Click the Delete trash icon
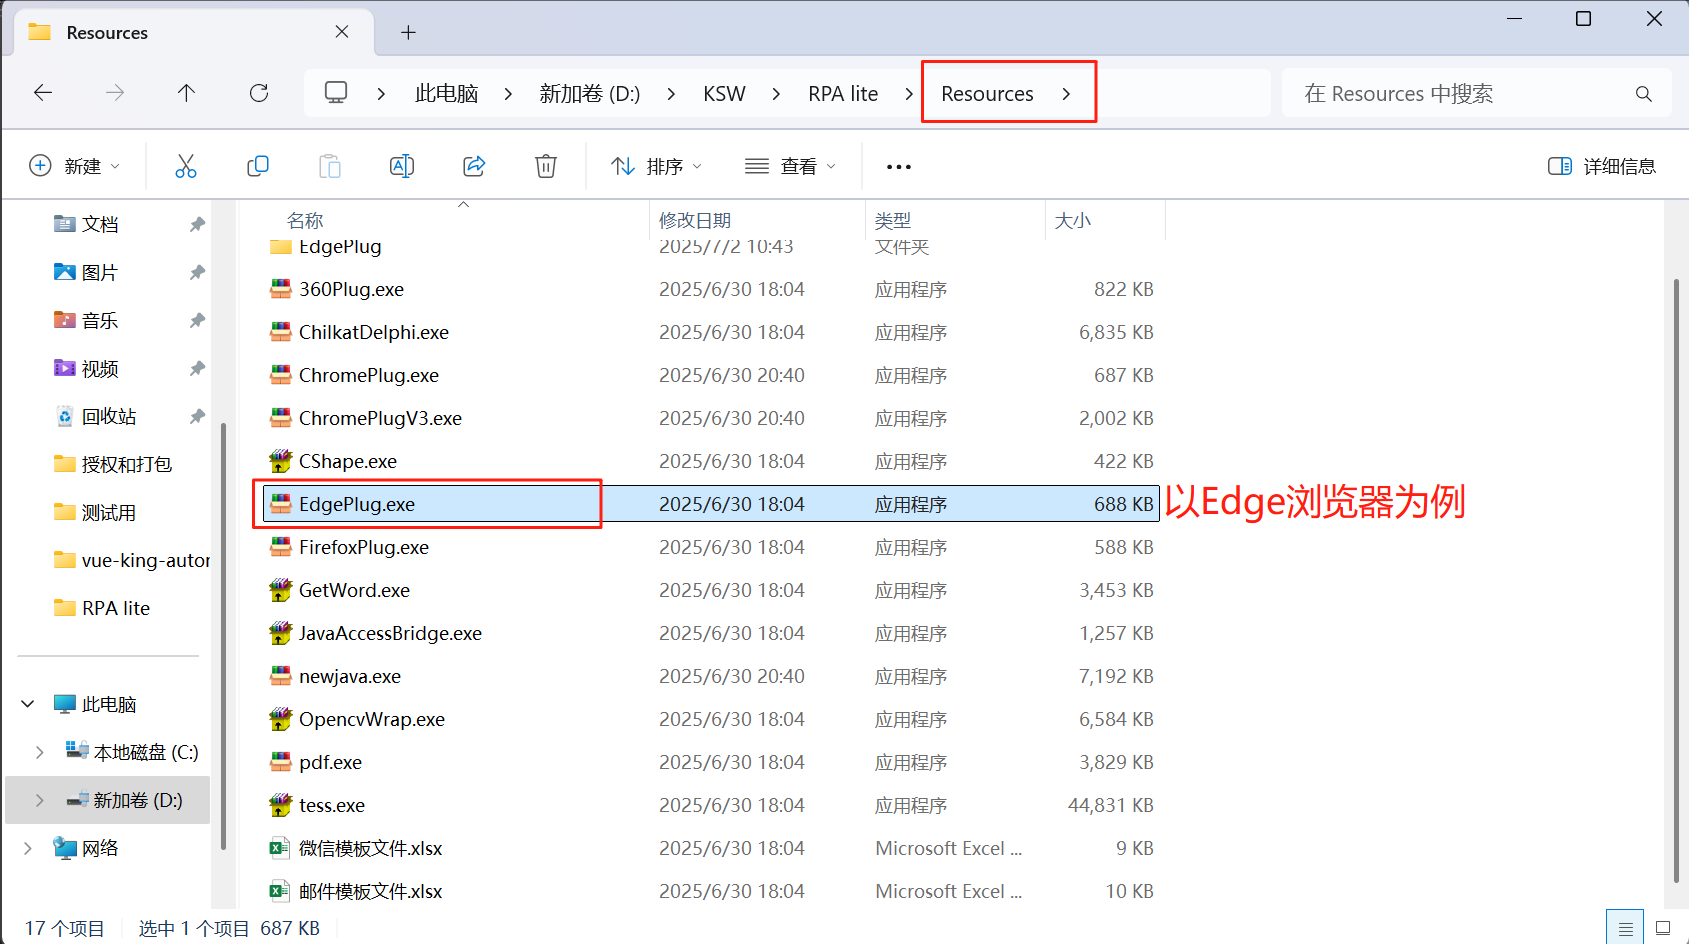The image size is (1689, 944). click(546, 166)
